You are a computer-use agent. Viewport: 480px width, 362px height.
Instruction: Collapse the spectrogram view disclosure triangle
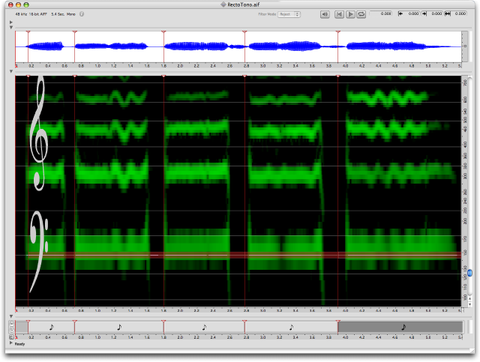pos(11,71)
